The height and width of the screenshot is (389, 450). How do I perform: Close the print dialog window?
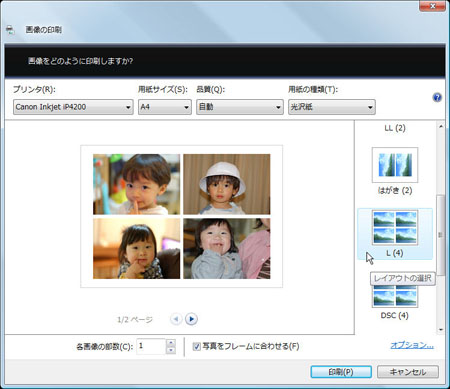(432, 6)
